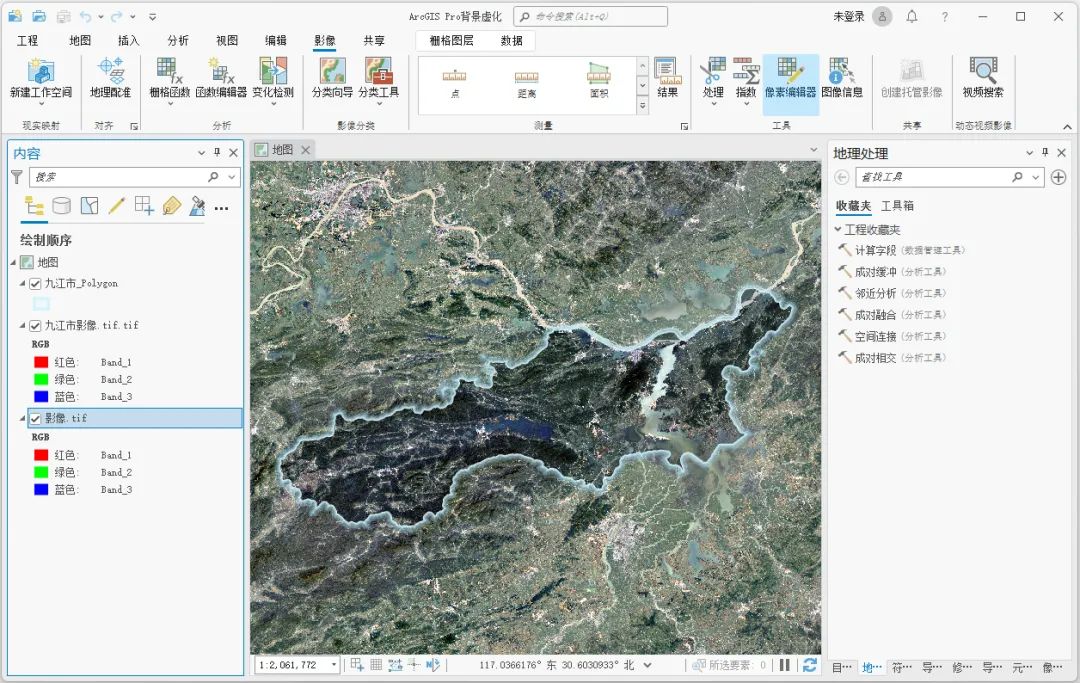Open the 地理配准 georeference tool

[110, 78]
